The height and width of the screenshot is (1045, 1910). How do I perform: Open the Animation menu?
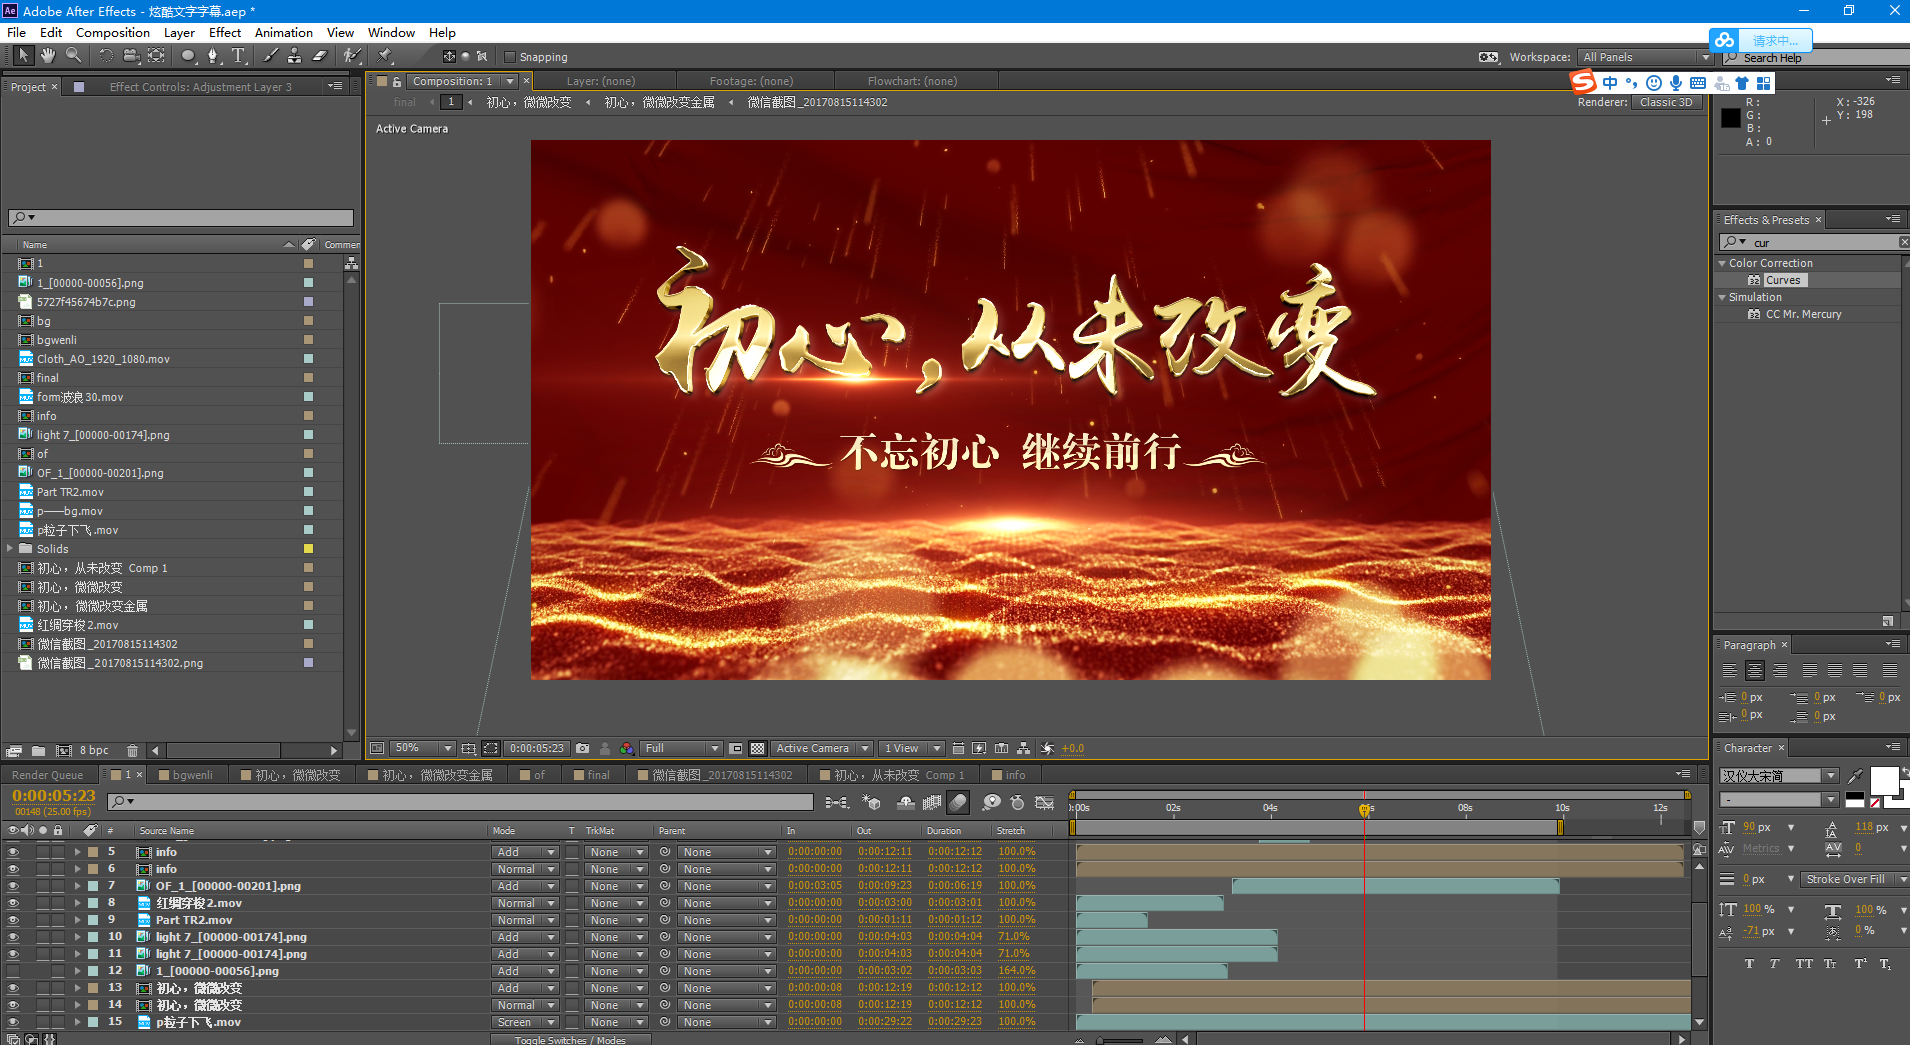pyautogui.click(x=283, y=32)
